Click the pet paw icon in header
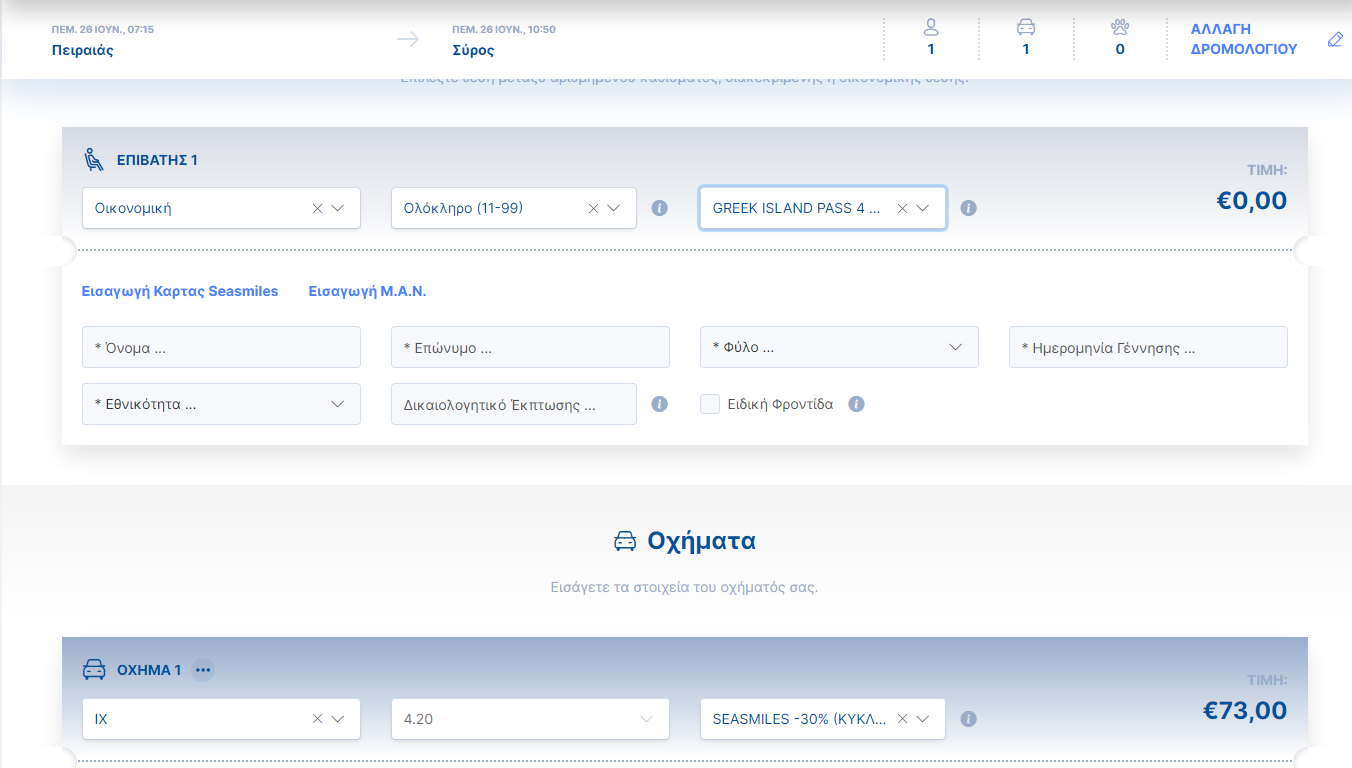This screenshot has height=768, width=1352. coord(1120,28)
